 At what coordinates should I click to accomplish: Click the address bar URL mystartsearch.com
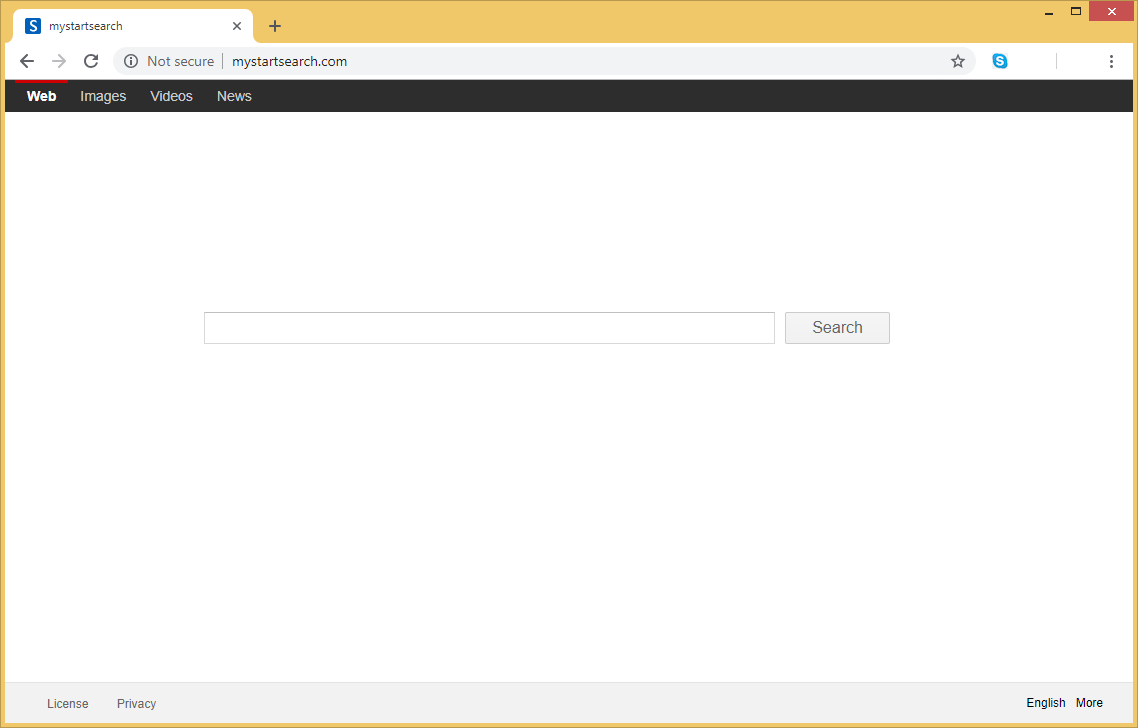pos(289,61)
